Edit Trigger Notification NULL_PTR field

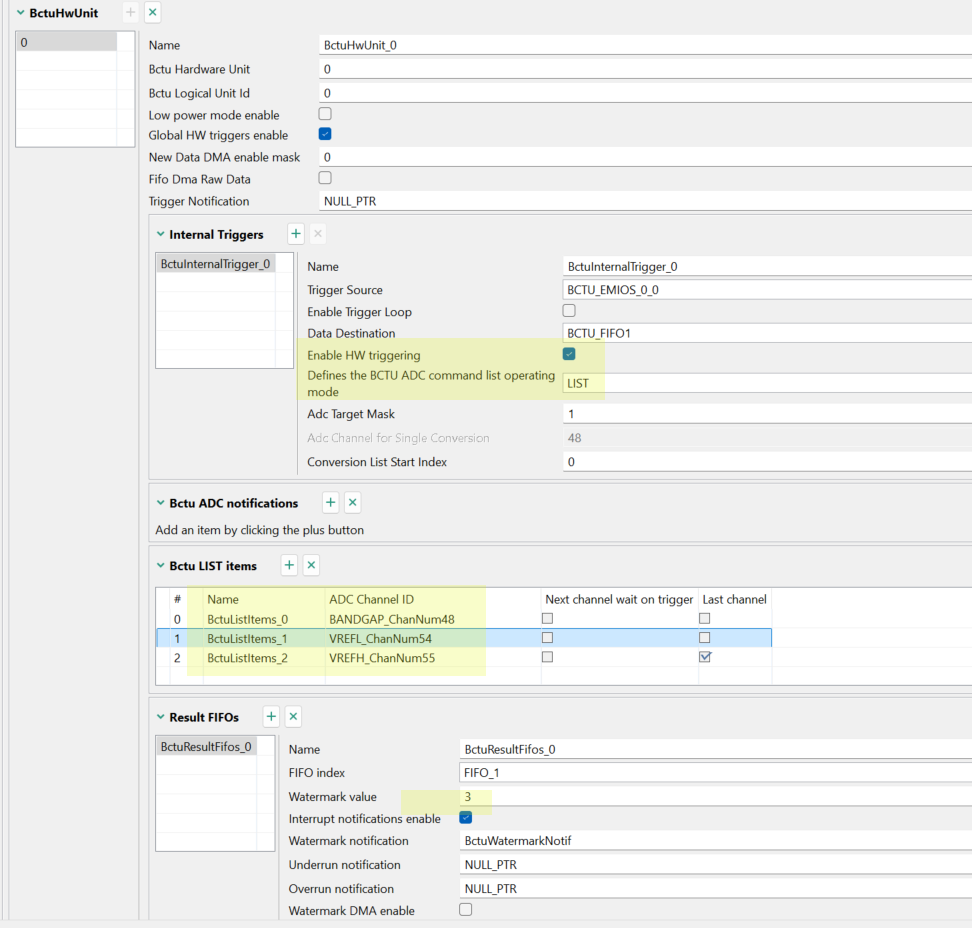coord(645,201)
